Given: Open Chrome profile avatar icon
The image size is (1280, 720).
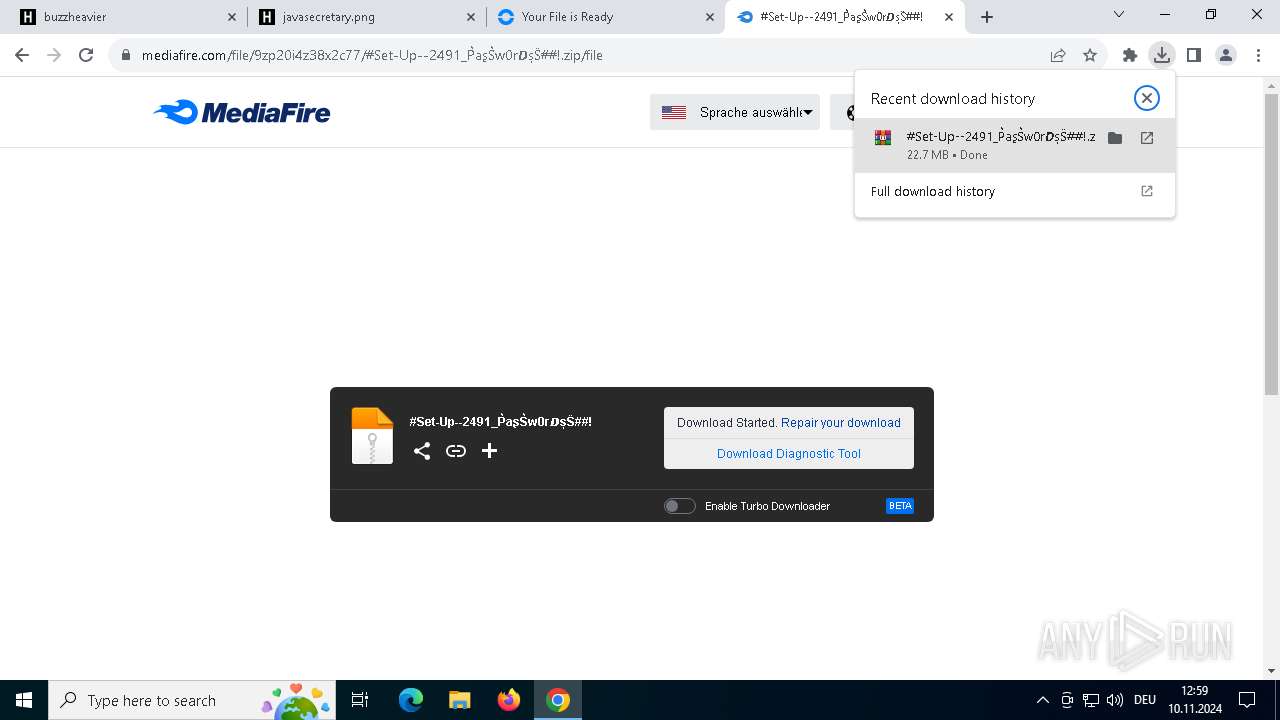Looking at the screenshot, I should [1226, 55].
